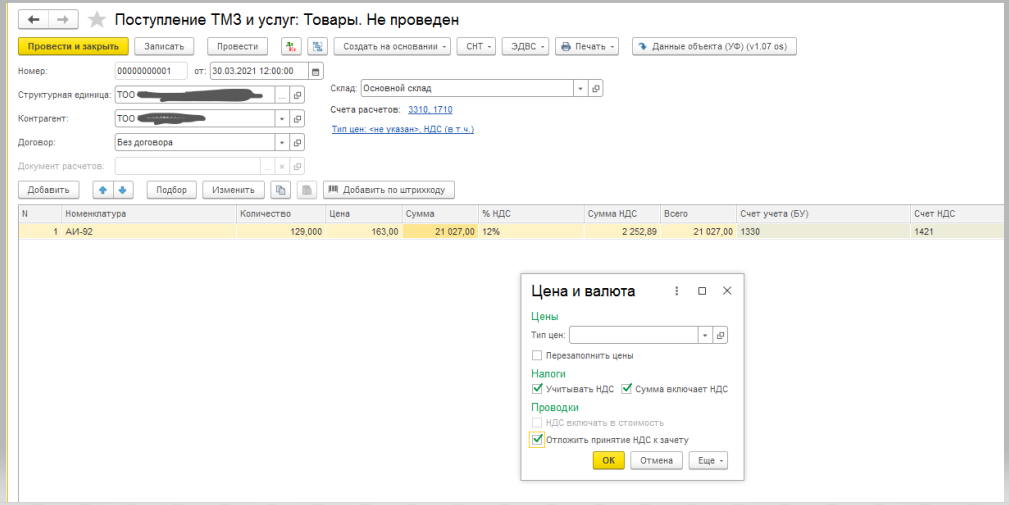Mark document as favorite with star icon

pyautogui.click(x=97, y=20)
